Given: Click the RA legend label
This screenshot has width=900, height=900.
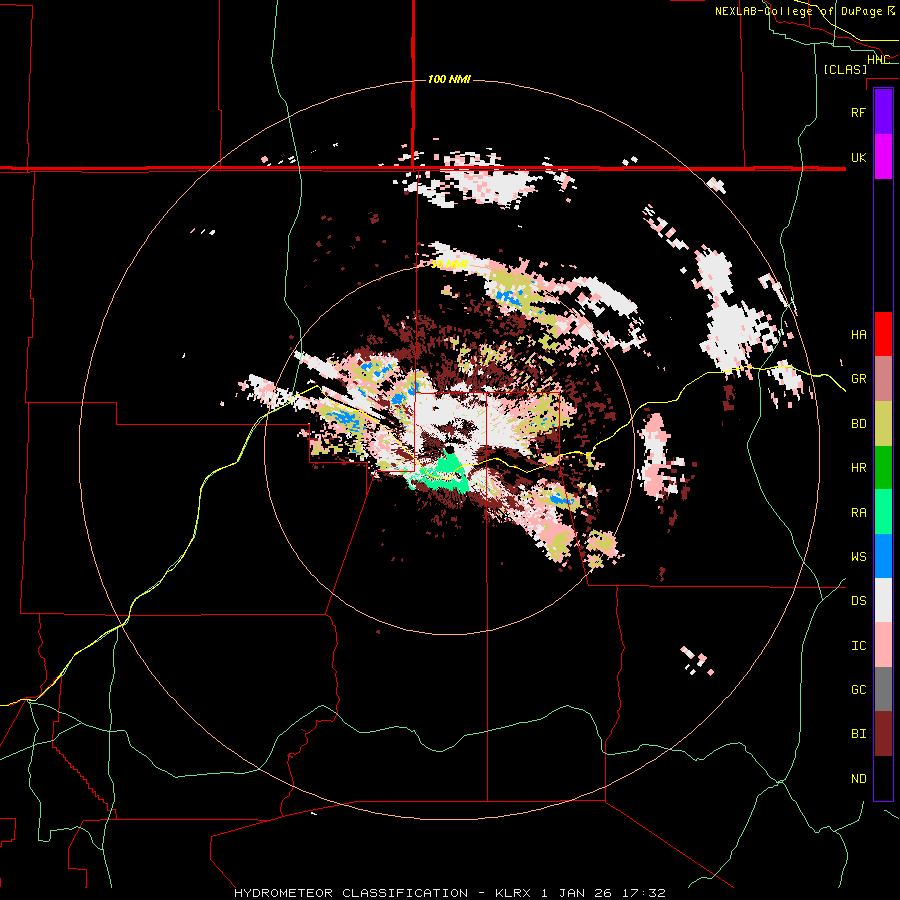Looking at the screenshot, I should tap(858, 512).
